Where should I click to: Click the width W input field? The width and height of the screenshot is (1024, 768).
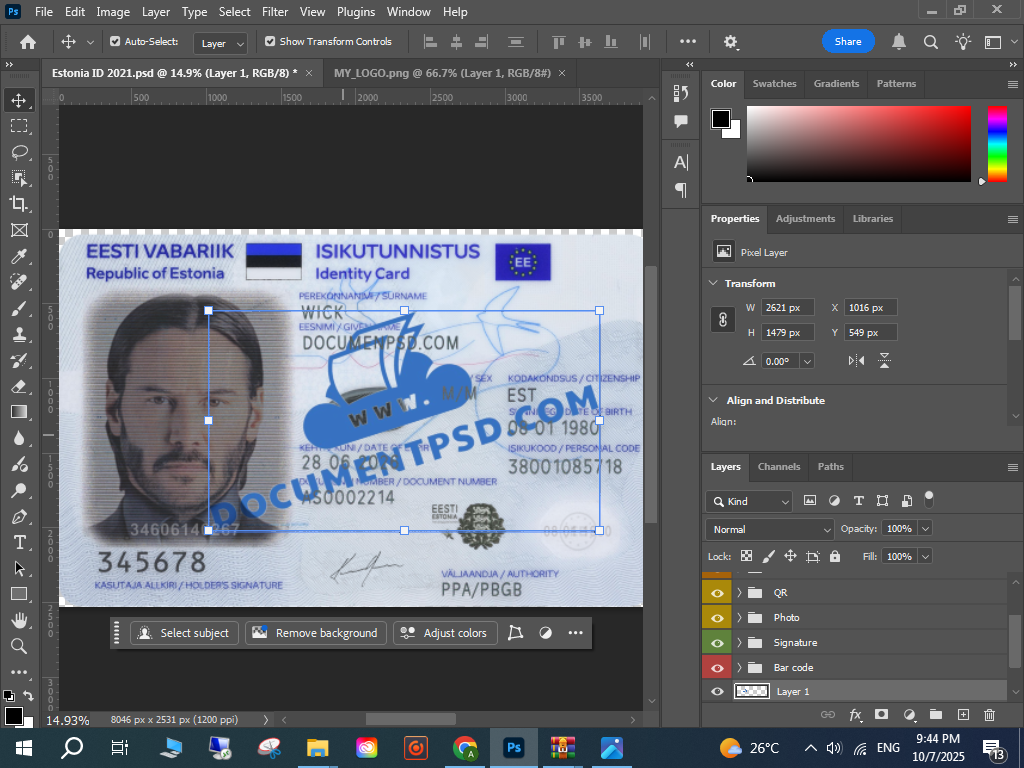click(x=787, y=308)
